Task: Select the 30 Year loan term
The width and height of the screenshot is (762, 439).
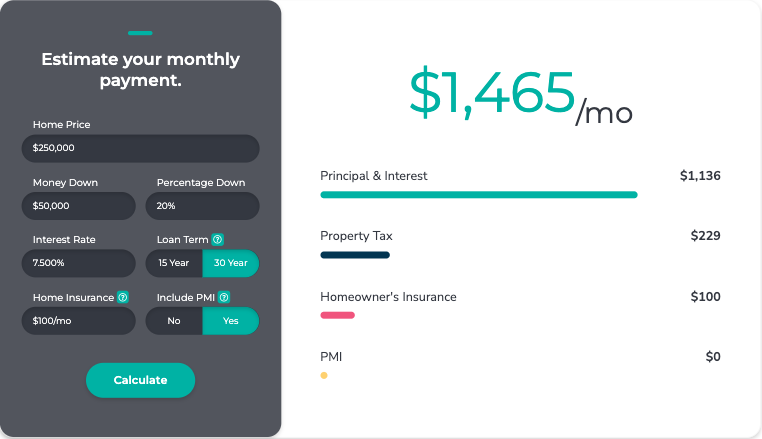Action: (x=230, y=263)
